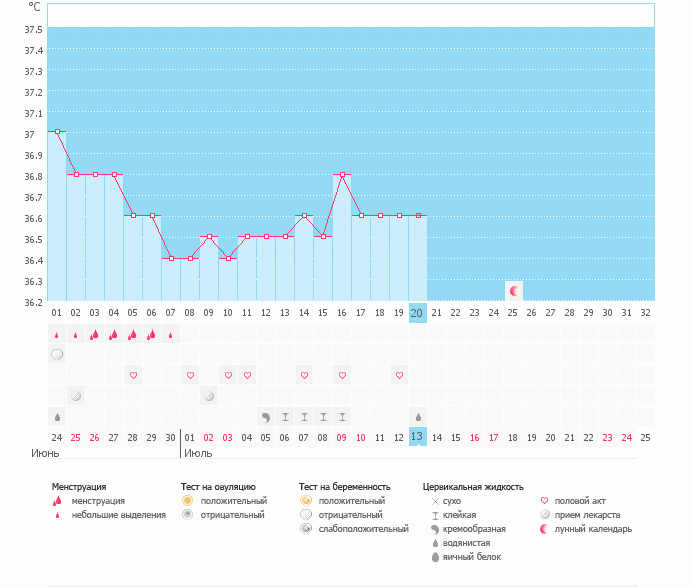The image size is (693, 587).
Task: Click the pregnancy test icon under day 01
Action: pyautogui.click(x=57, y=354)
